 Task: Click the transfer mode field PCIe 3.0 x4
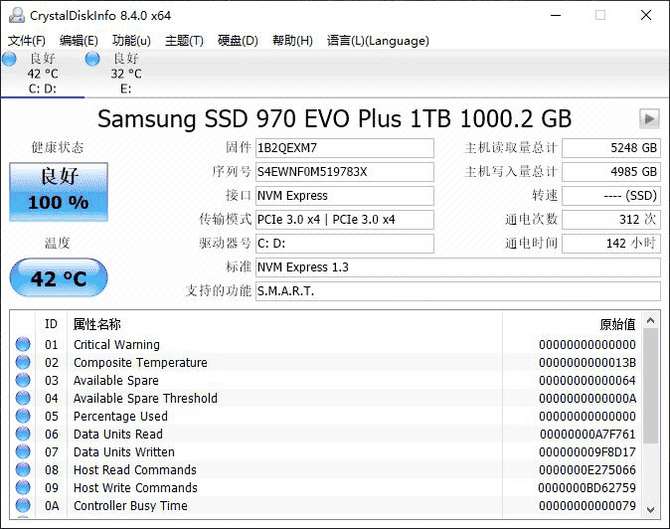tap(344, 220)
